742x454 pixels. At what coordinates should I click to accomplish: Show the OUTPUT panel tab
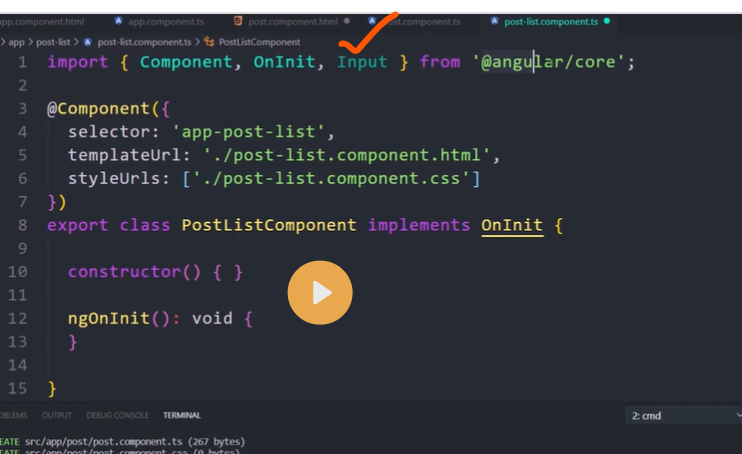click(x=56, y=415)
